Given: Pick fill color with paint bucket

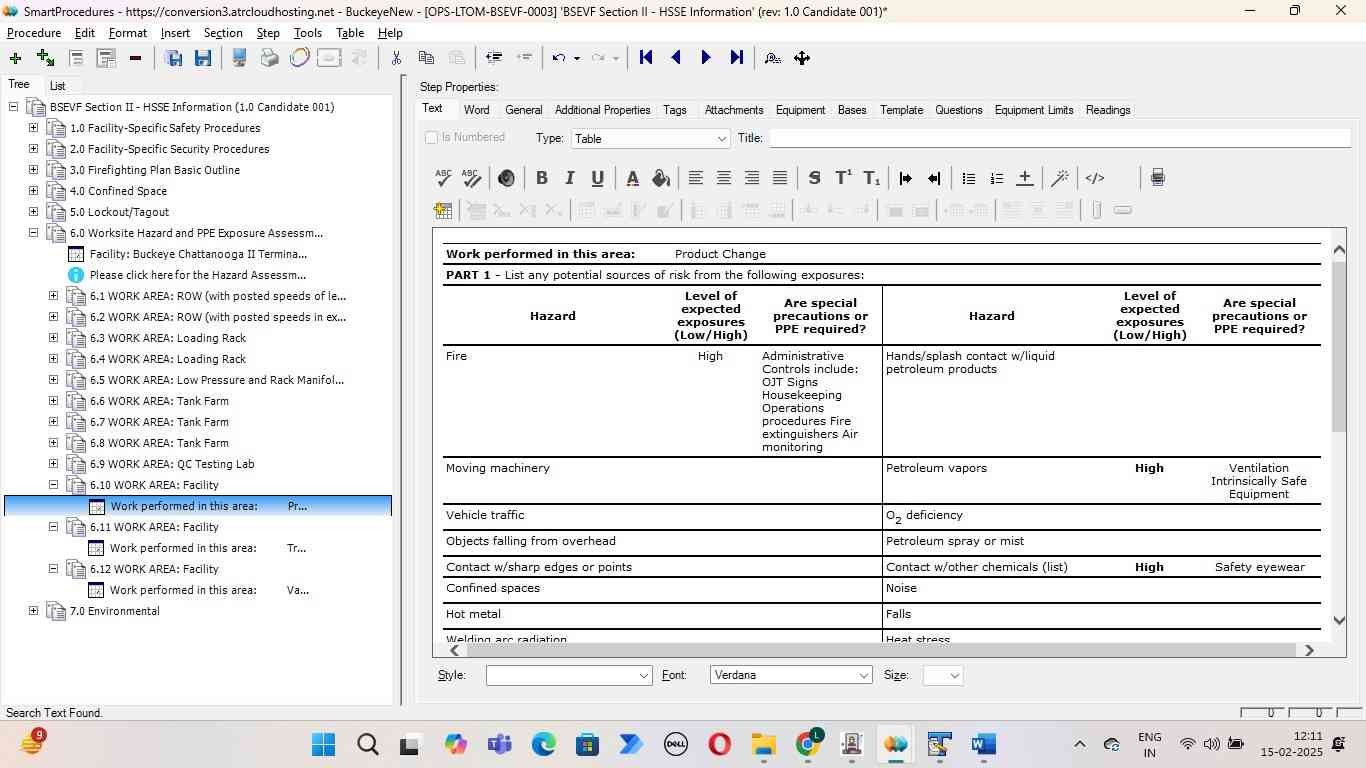Looking at the screenshot, I should click(x=661, y=178).
